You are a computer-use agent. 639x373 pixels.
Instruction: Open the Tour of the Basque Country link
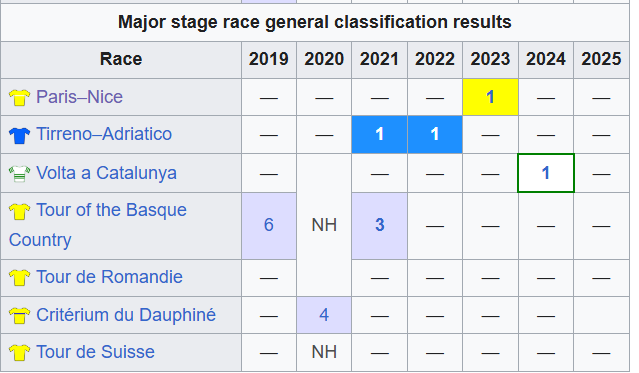click(98, 225)
